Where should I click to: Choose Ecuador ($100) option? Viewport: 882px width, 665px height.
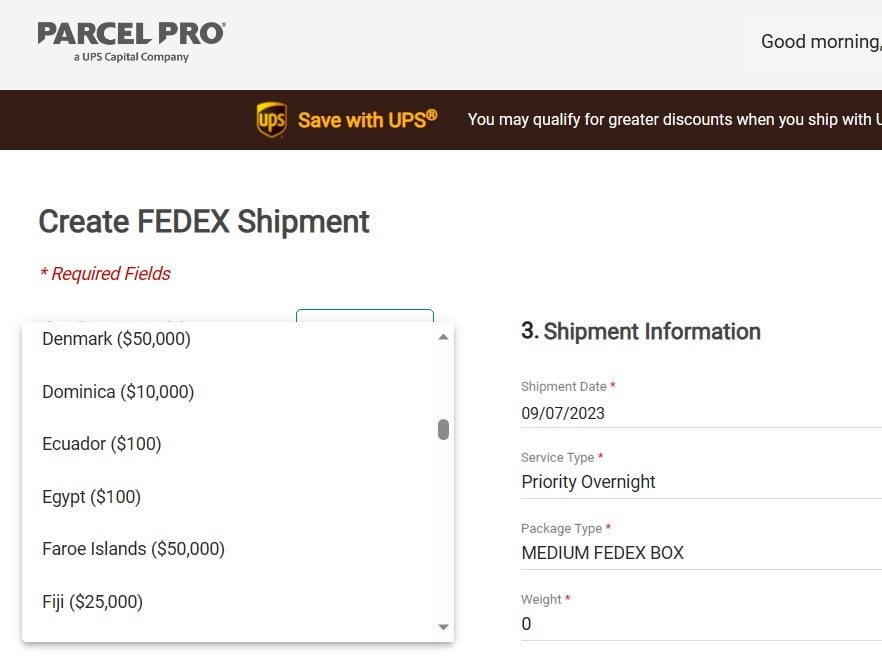(101, 444)
